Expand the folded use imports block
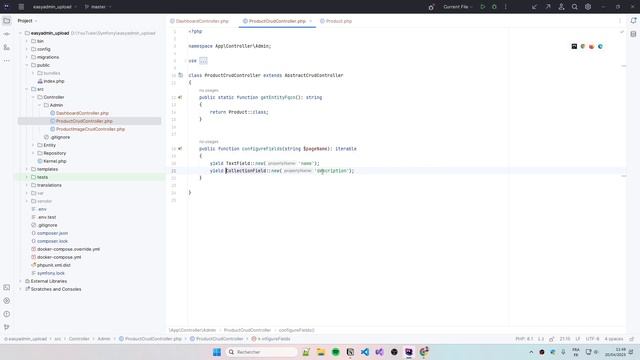The width and height of the screenshot is (640, 360). point(203,61)
